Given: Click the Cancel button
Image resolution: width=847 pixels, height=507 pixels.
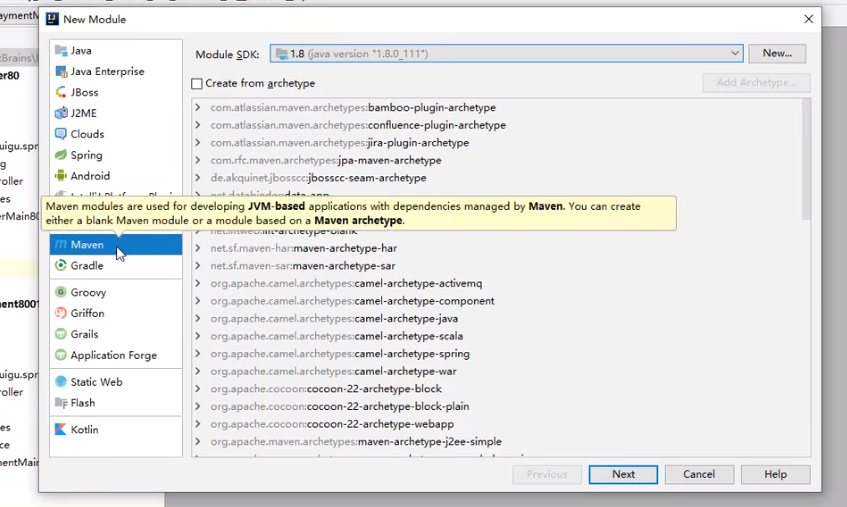Looking at the screenshot, I should point(699,474).
